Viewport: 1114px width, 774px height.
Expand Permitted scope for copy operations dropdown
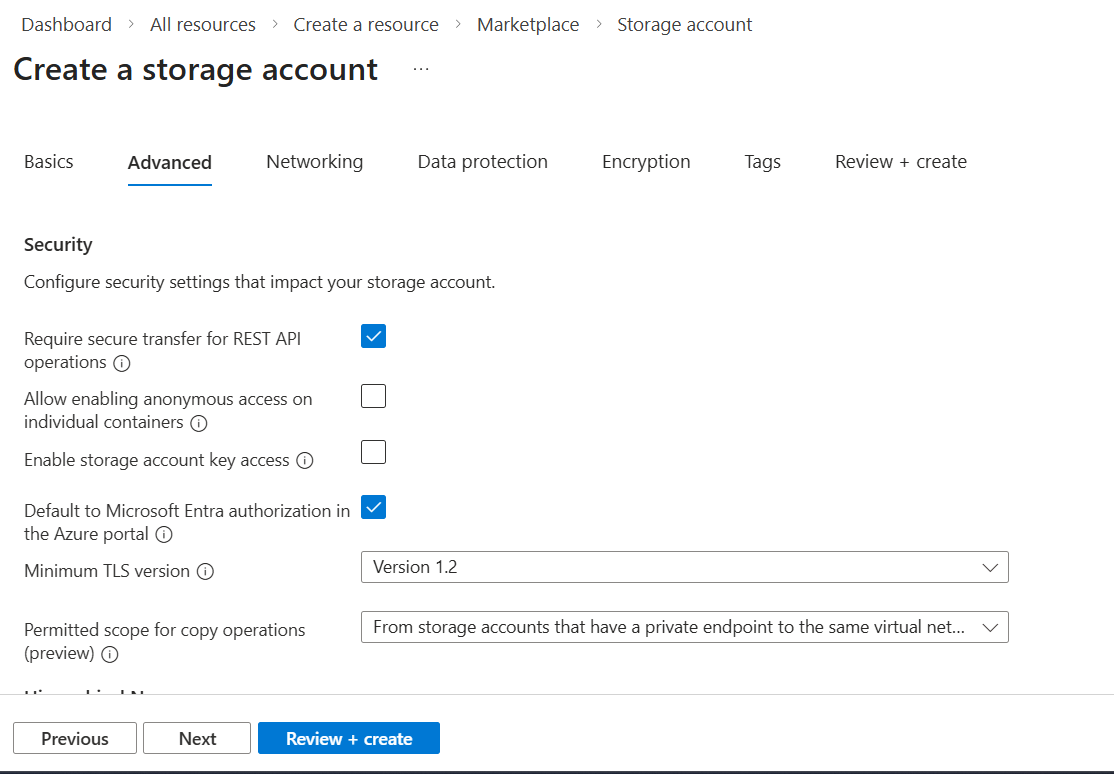coord(684,627)
